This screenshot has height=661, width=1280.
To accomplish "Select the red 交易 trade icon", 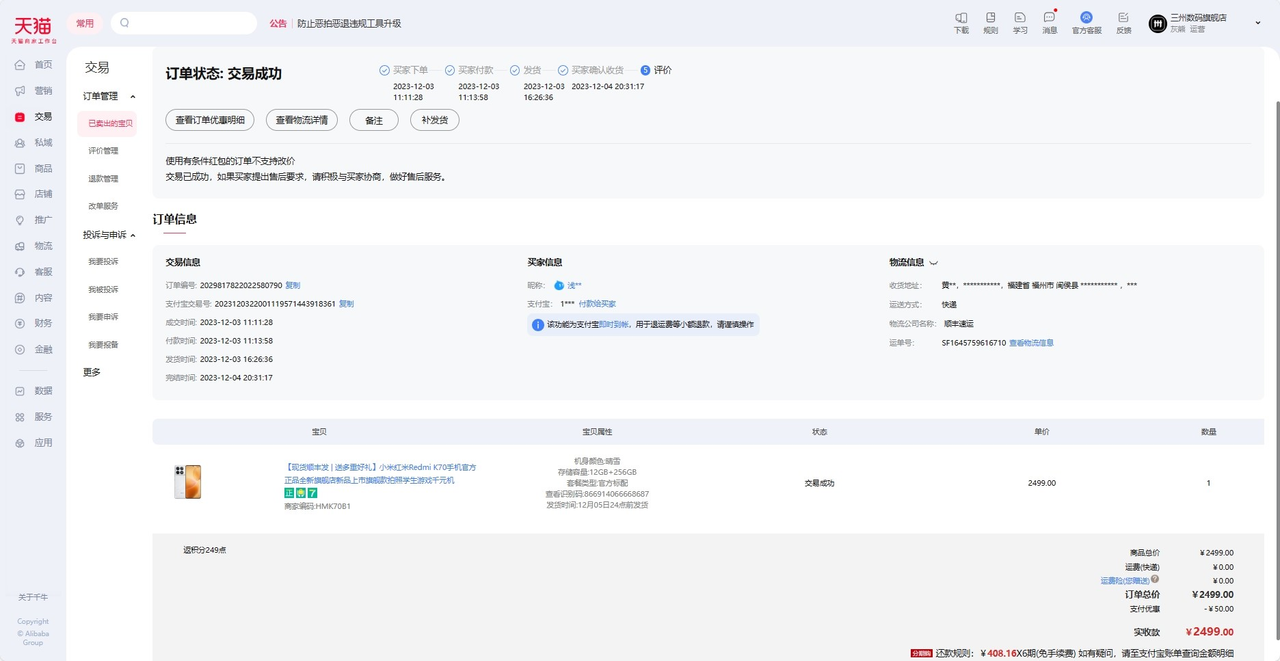I will [x=20, y=116].
